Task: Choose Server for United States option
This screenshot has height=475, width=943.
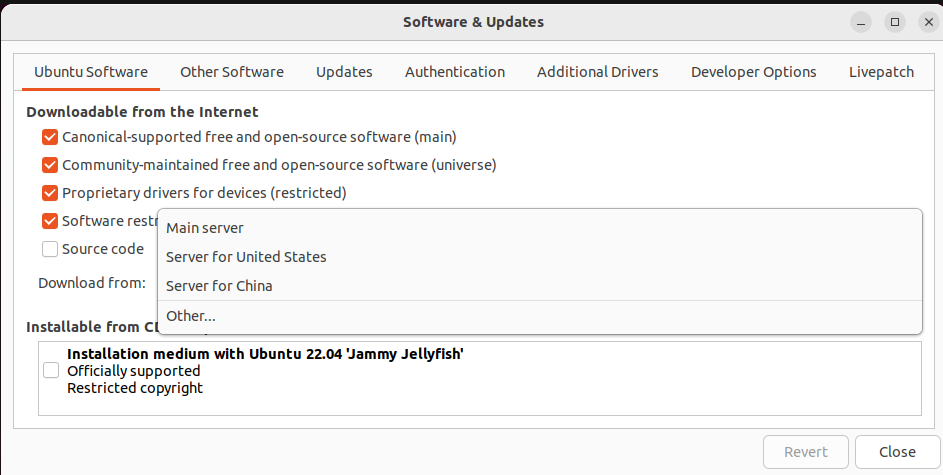Action: pos(539,257)
